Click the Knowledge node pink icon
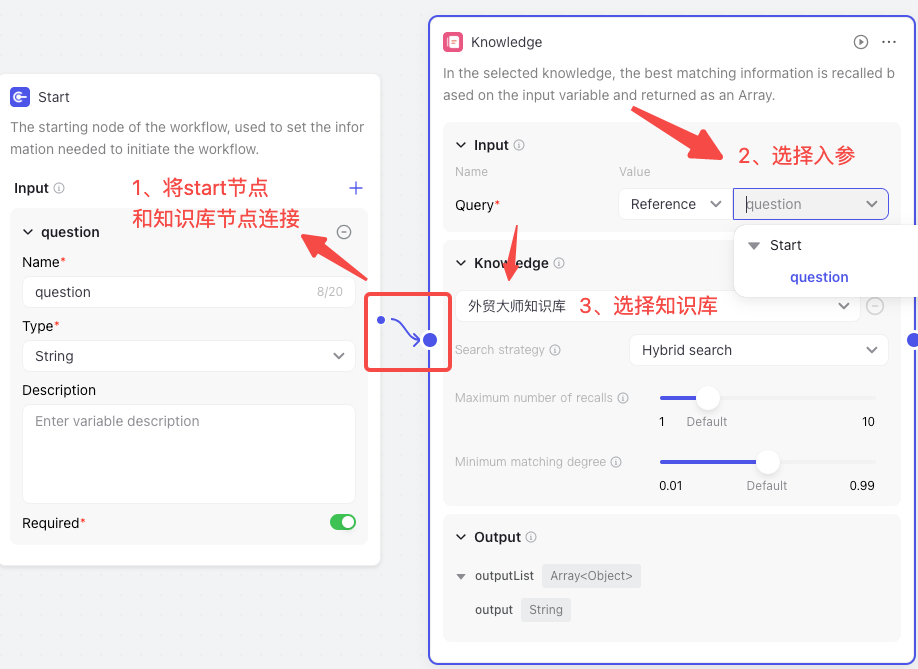Viewport: 918px width, 669px height. tap(453, 42)
